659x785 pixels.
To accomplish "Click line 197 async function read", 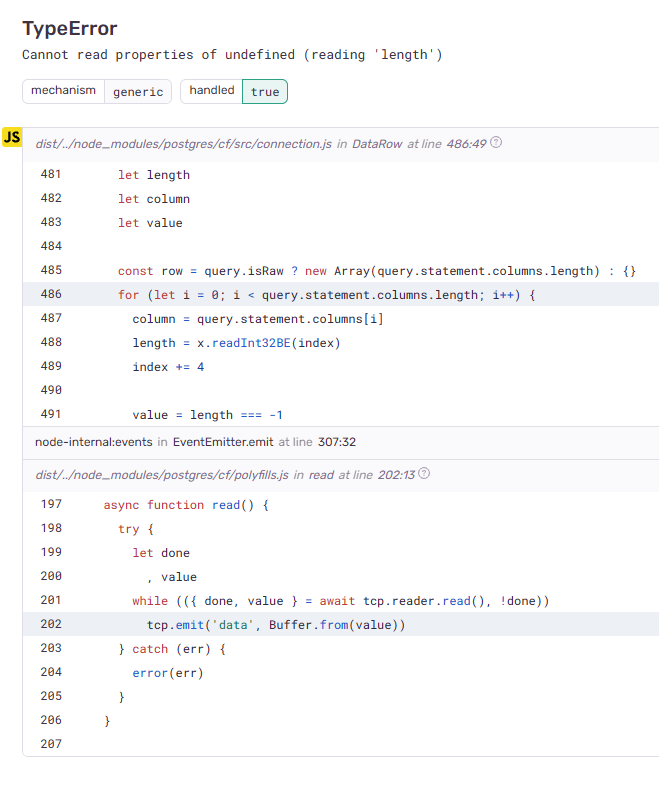I will click(186, 505).
